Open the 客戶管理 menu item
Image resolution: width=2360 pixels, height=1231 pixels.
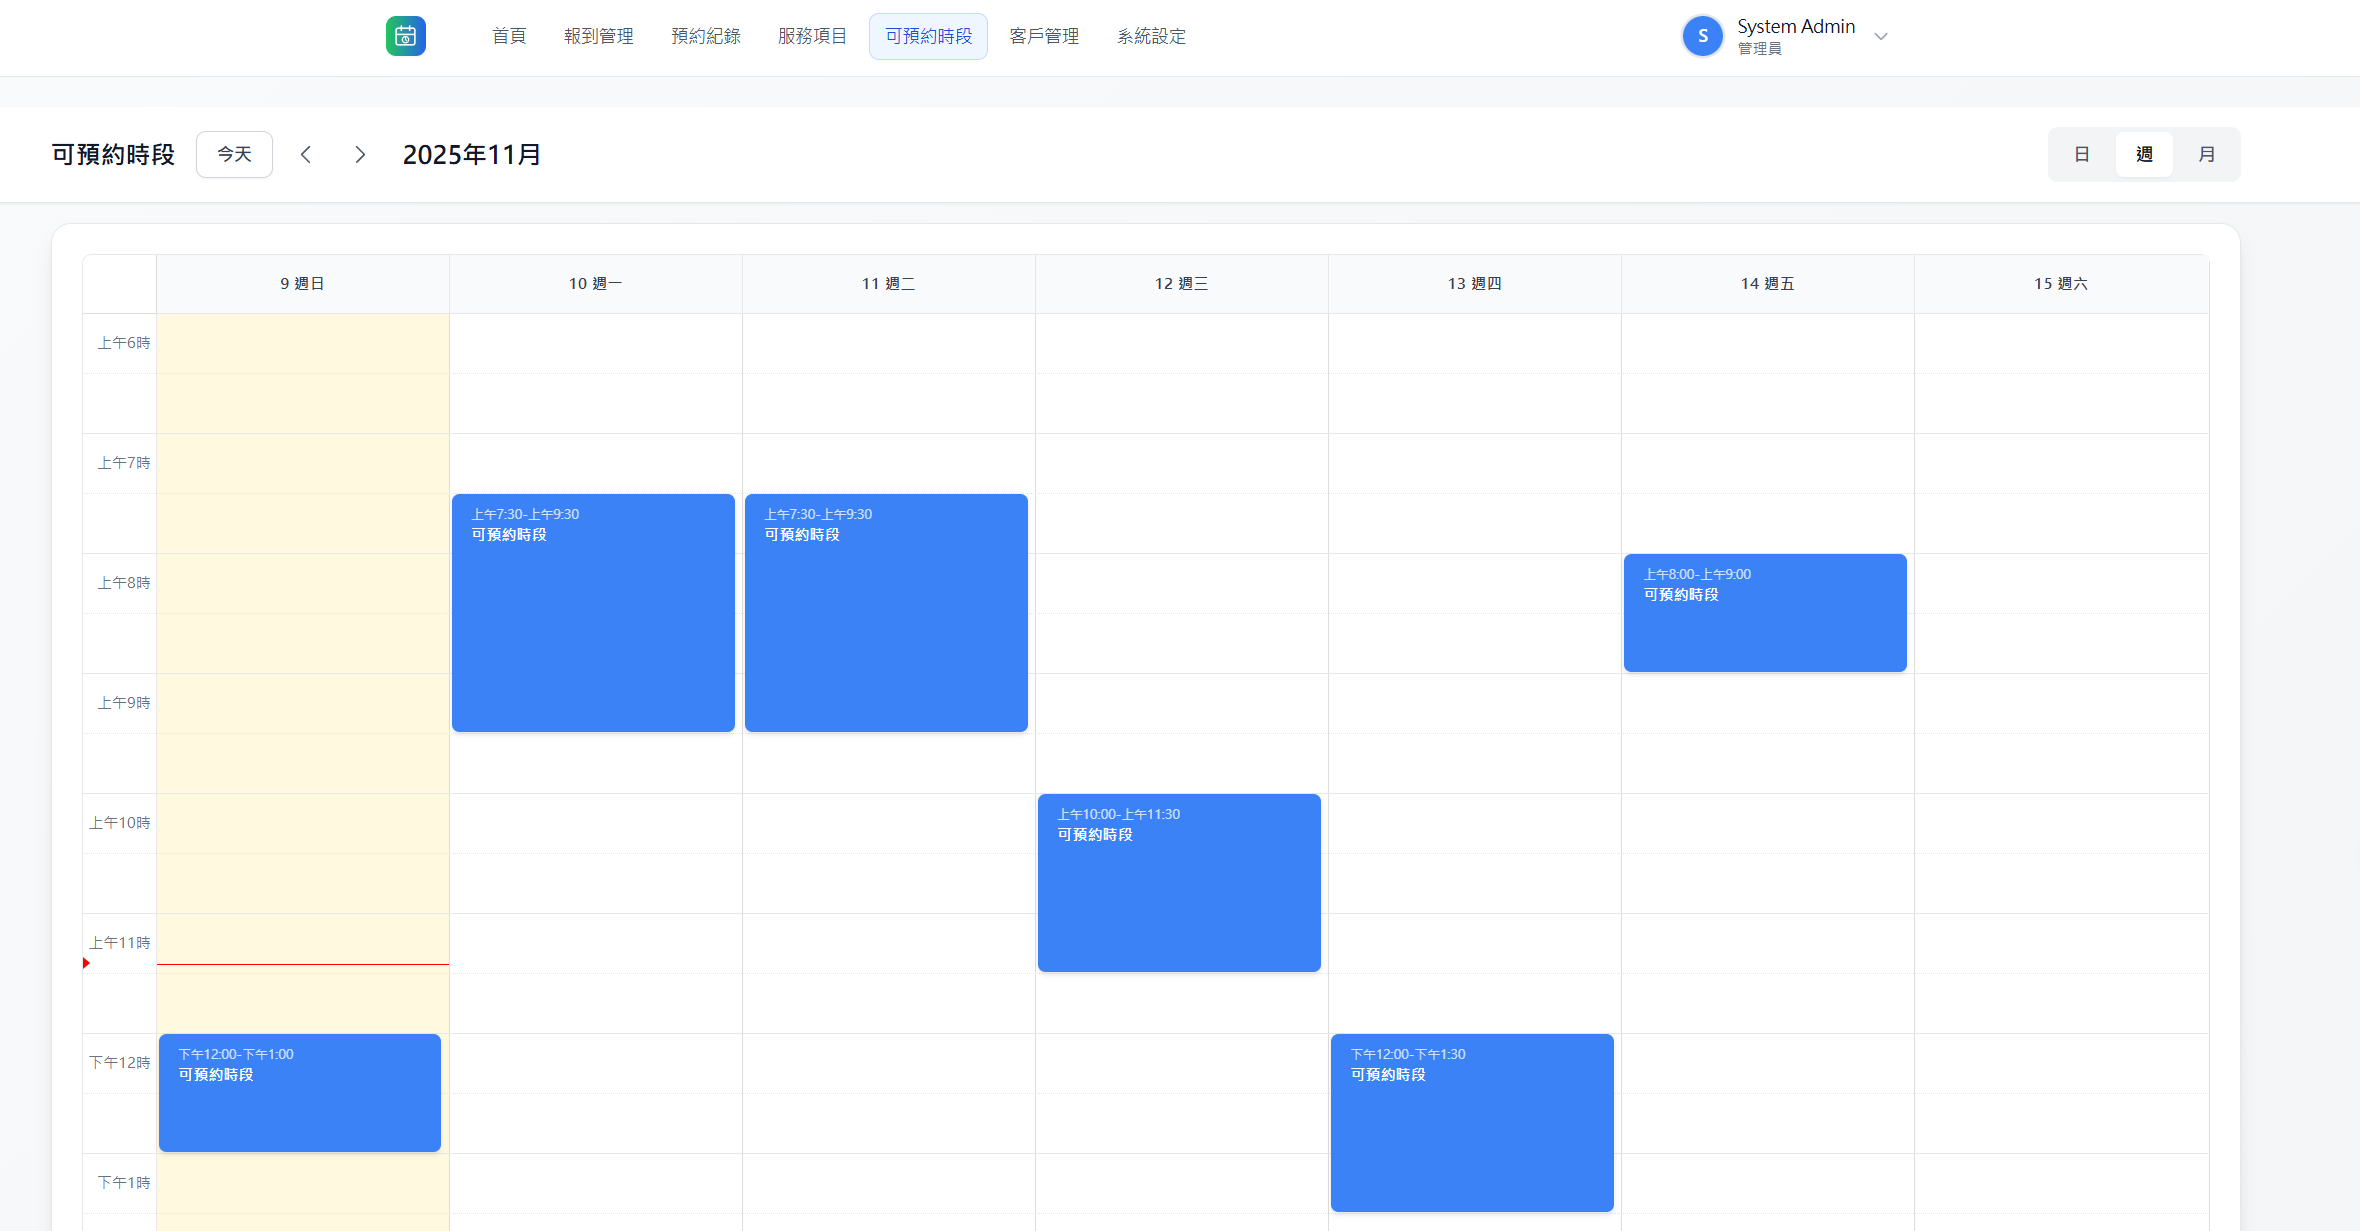pyautogui.click(x=1044, y=37)
